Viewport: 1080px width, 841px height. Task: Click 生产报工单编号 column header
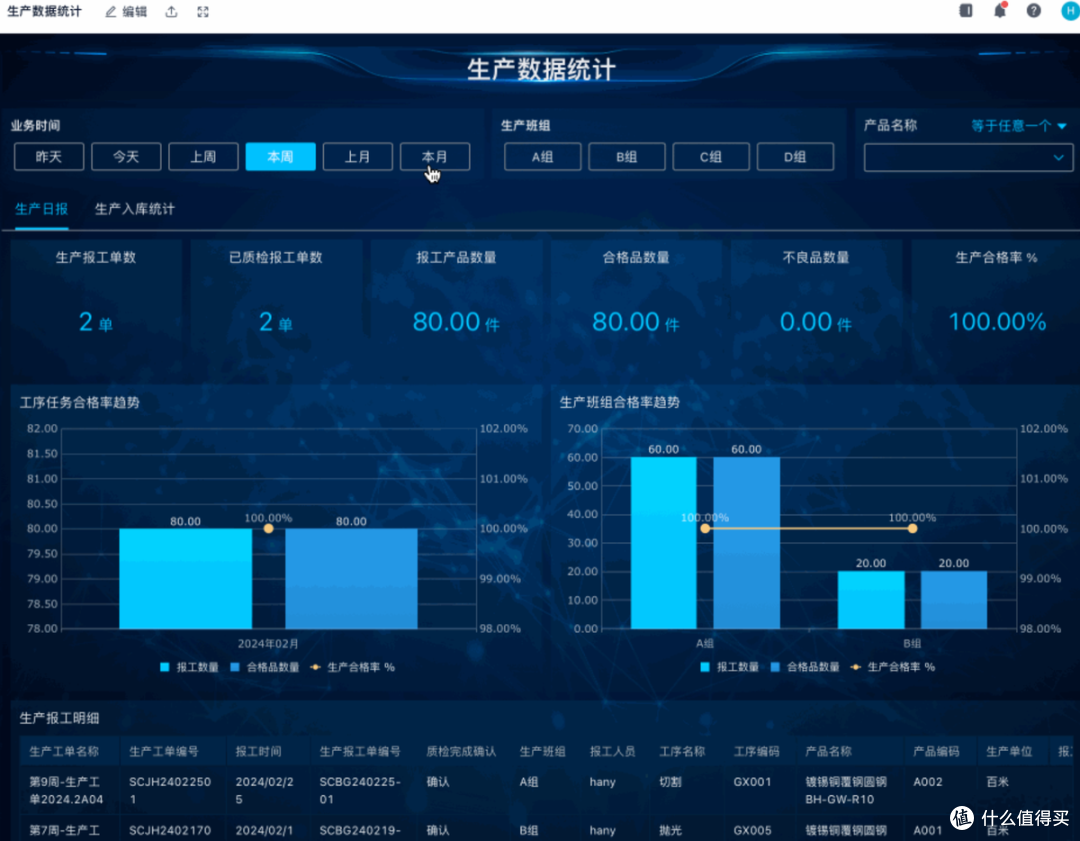(x=360, y=751)
